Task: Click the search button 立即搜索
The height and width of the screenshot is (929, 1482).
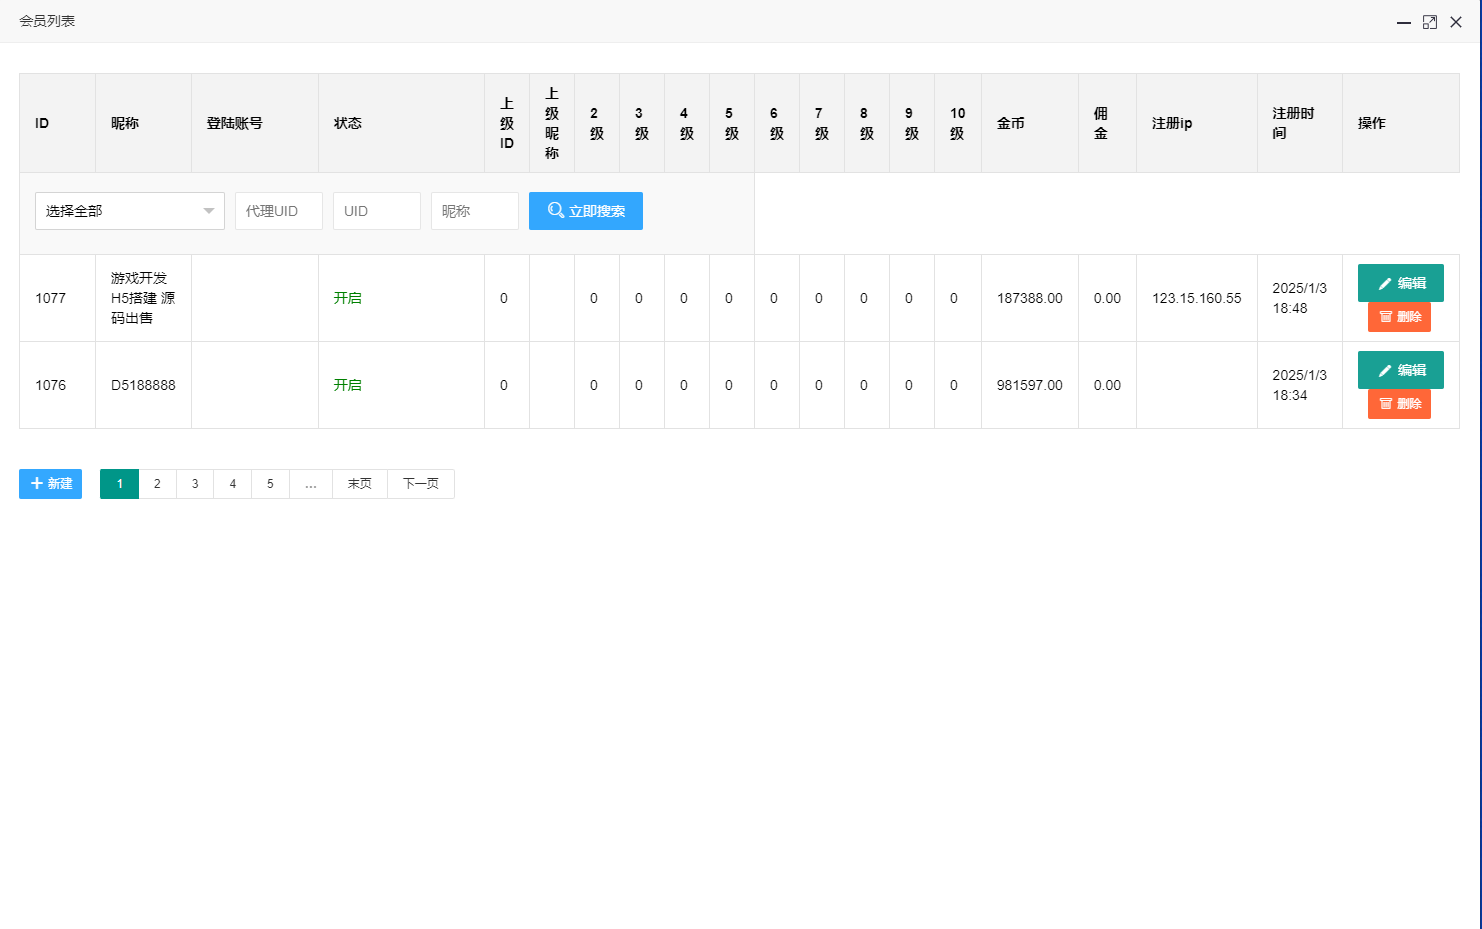Action: 585,211
